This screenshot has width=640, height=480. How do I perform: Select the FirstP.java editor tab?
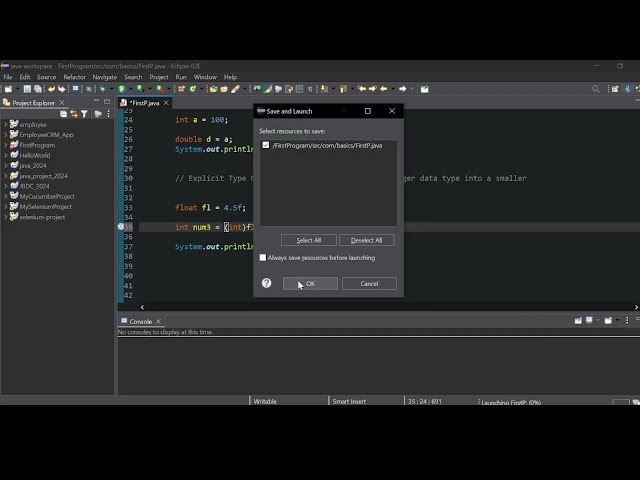(144, 103)
